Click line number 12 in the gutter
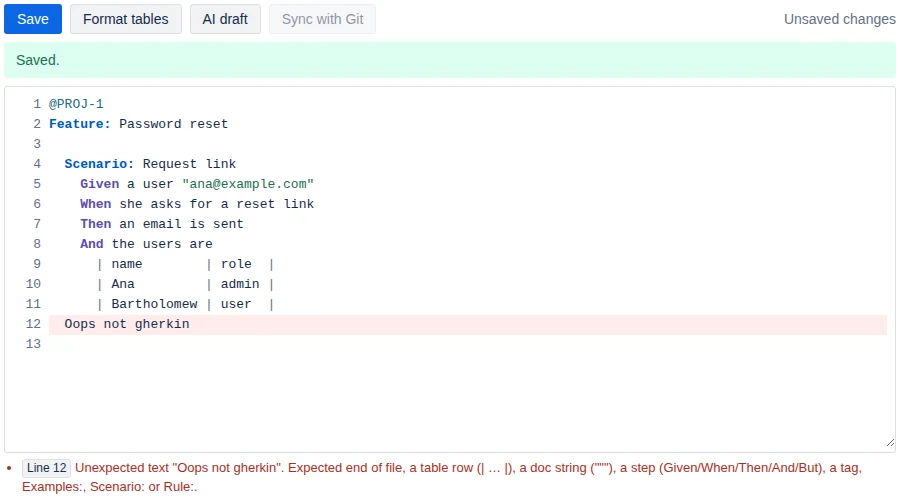 33,324
